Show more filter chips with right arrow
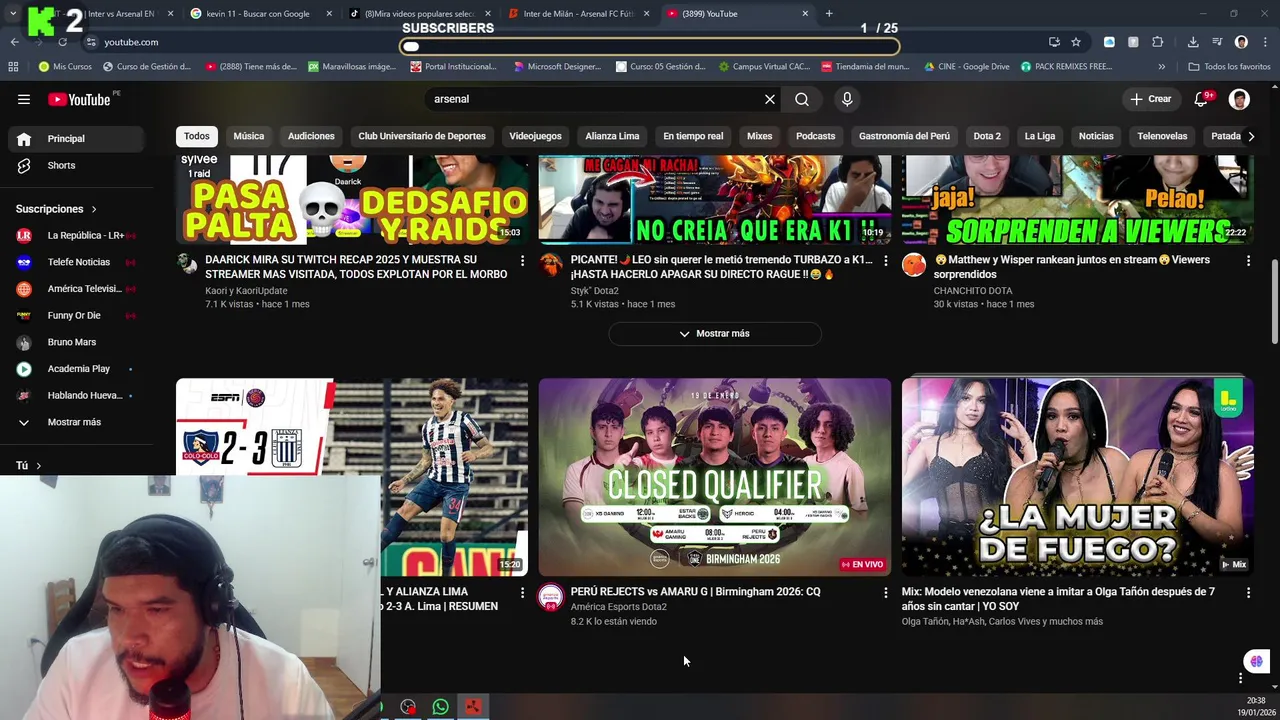The image size is (1280, 720). (1250, 136)
